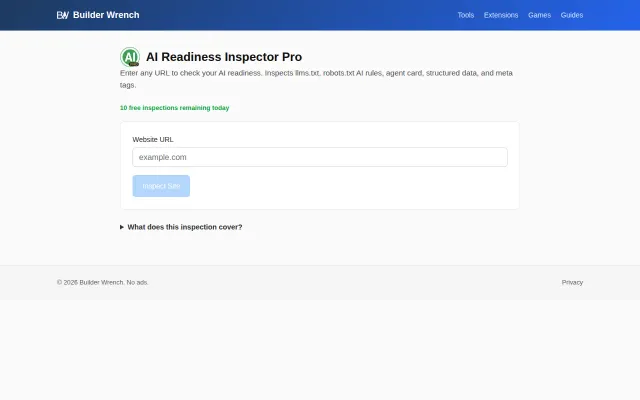The width and height of the screenshot is (640, 400).
Task: Open the Privacy footer link
Action: [x=572, y=282]
